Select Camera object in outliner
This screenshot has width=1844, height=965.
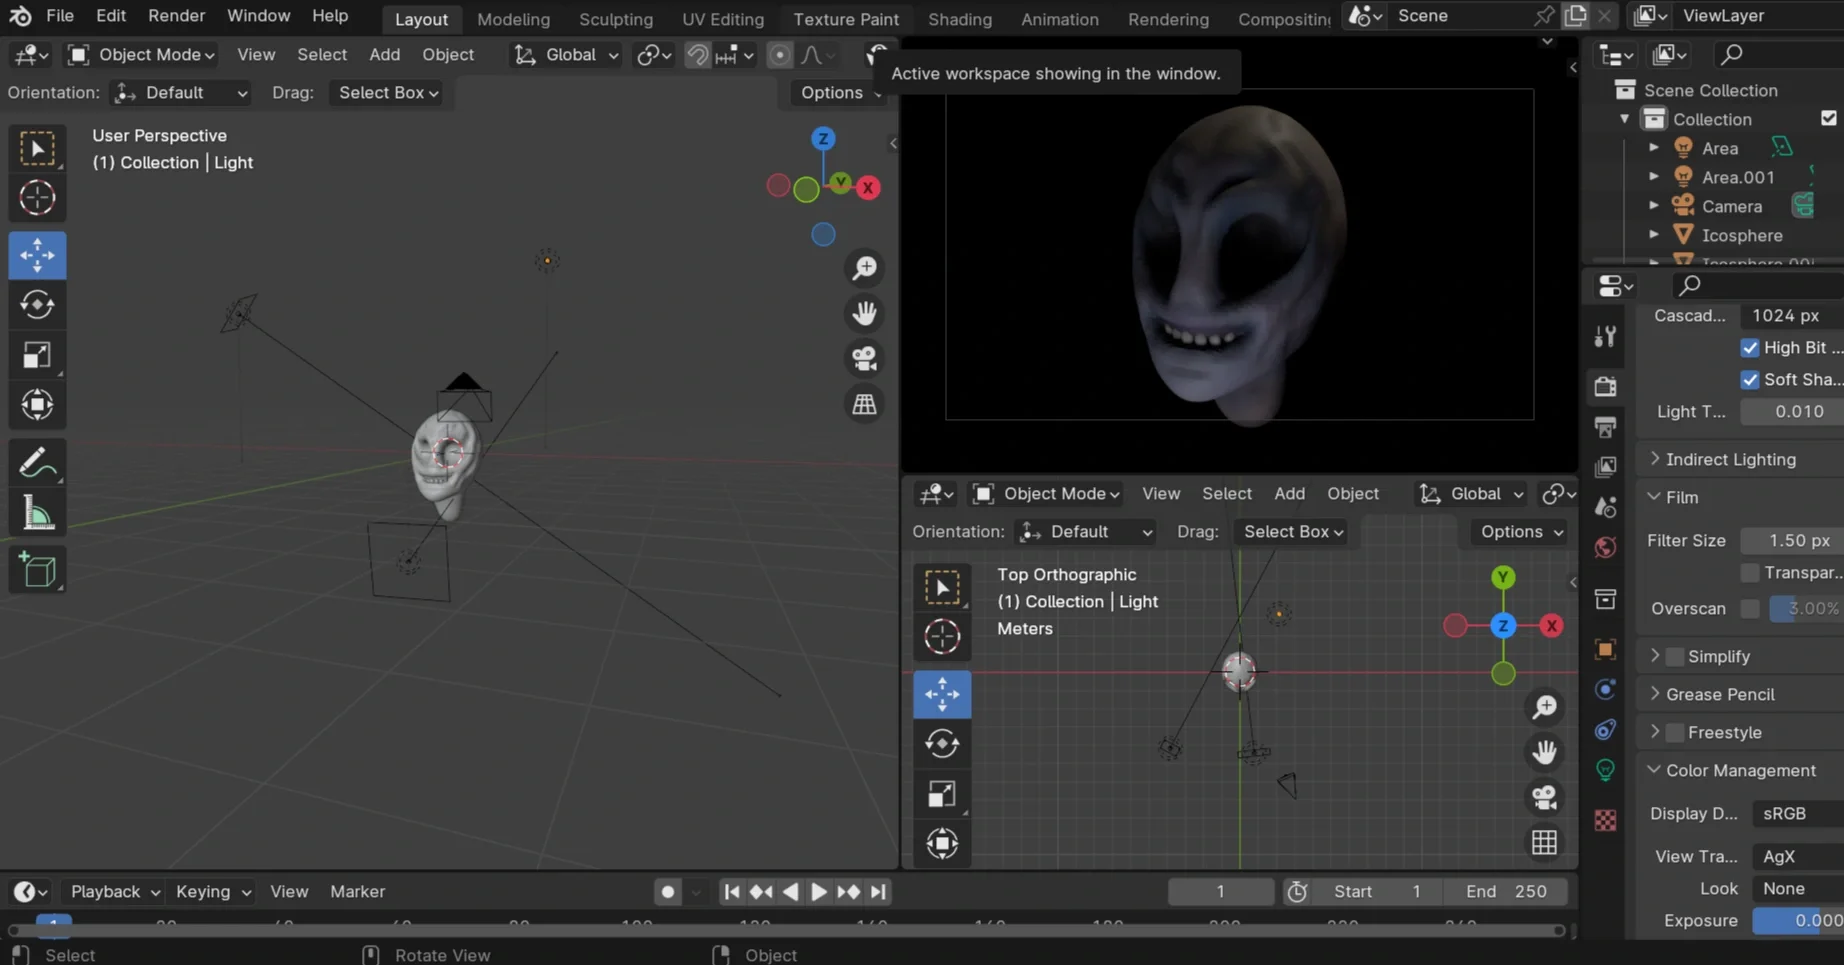[x=1731, y=206]
